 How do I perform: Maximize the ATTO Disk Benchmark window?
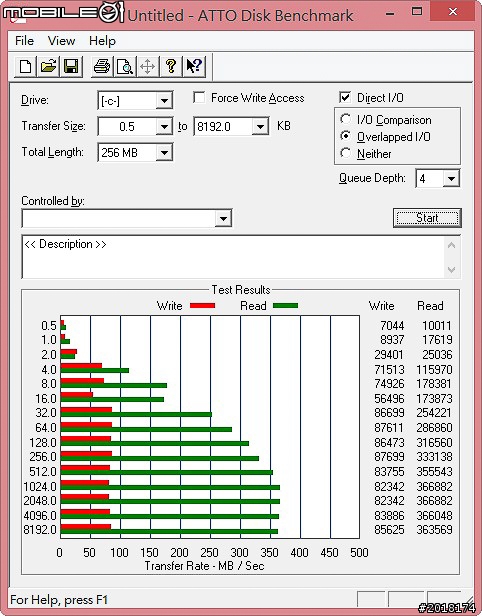tap(417, 11)
